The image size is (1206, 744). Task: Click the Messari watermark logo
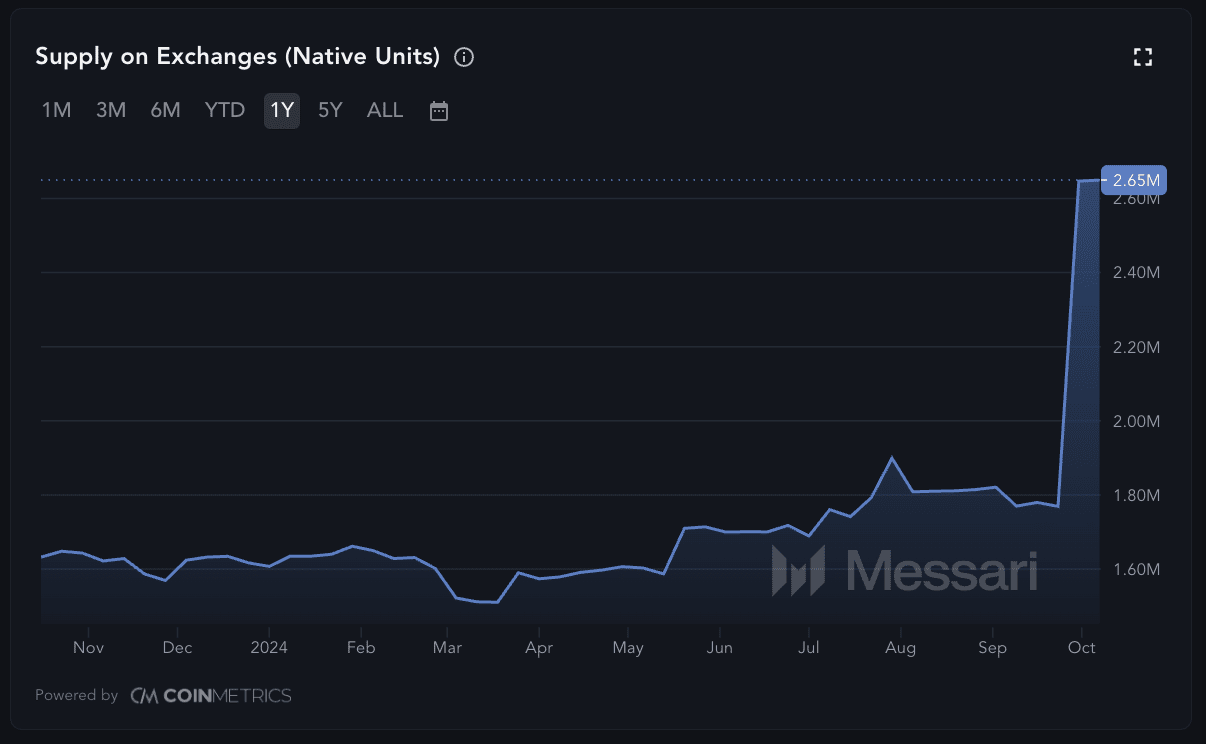point(904,571)
